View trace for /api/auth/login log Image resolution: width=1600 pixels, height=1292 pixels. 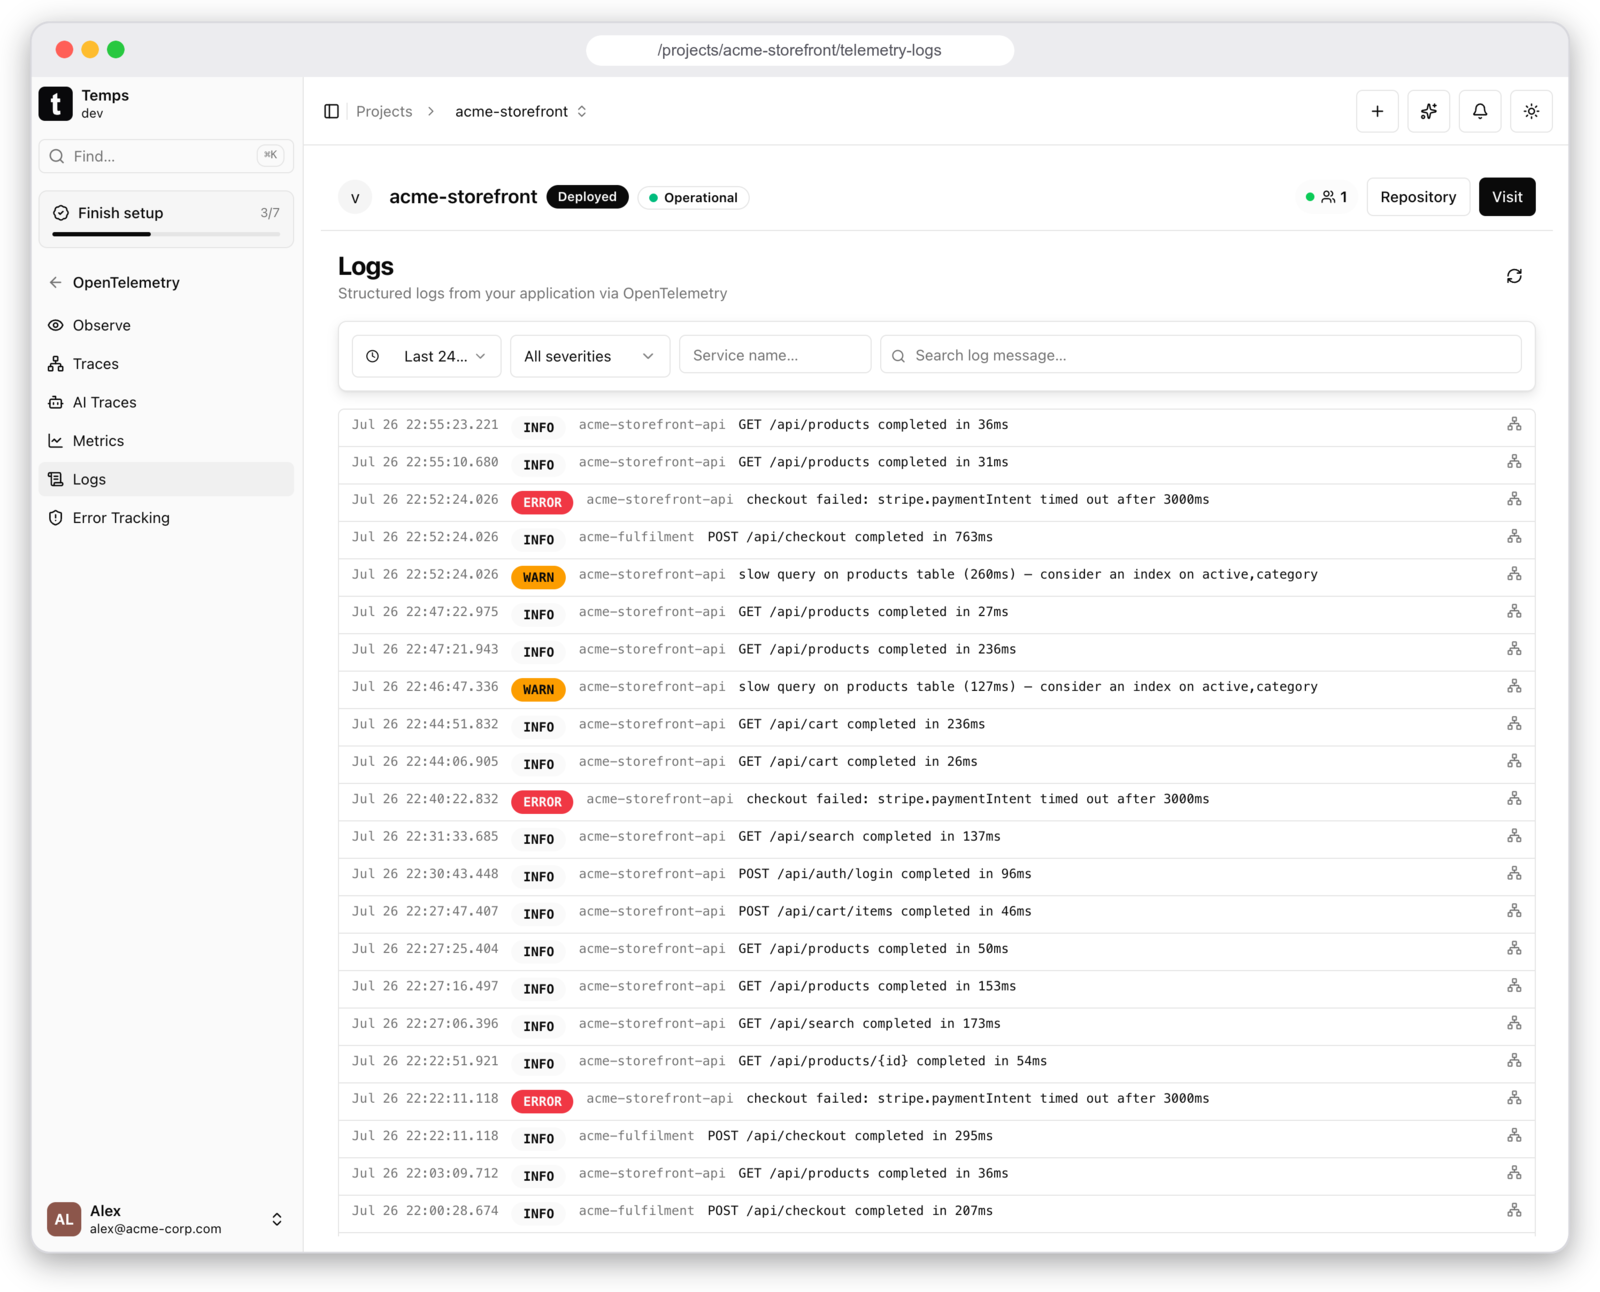coord(1514,874)
